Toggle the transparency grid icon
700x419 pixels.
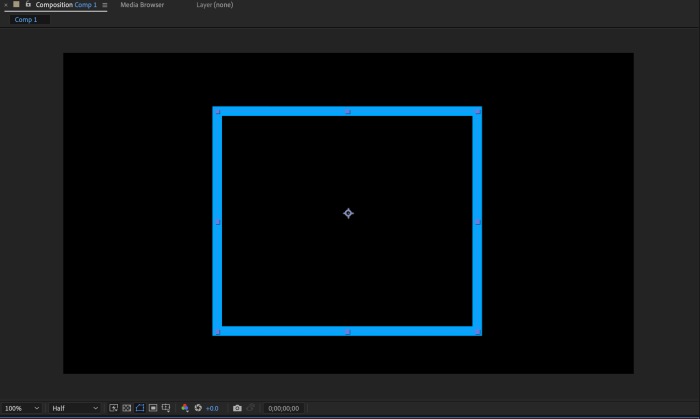[x=127, y=408]
